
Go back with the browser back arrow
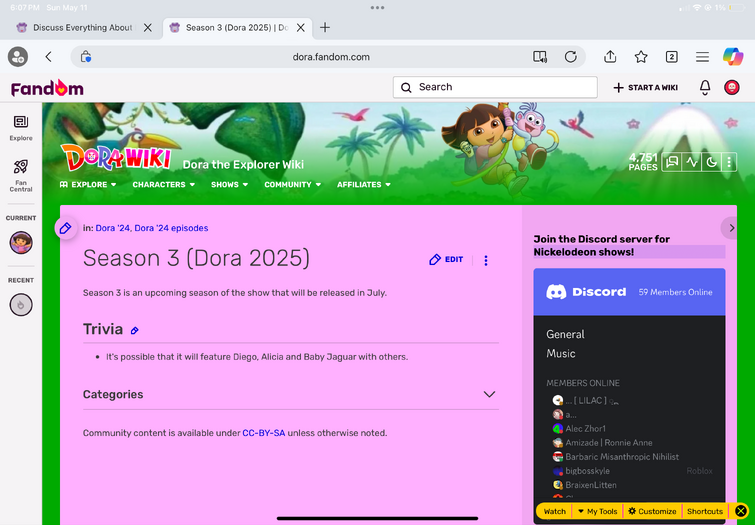pyautogui.click(x=49, y=57)
